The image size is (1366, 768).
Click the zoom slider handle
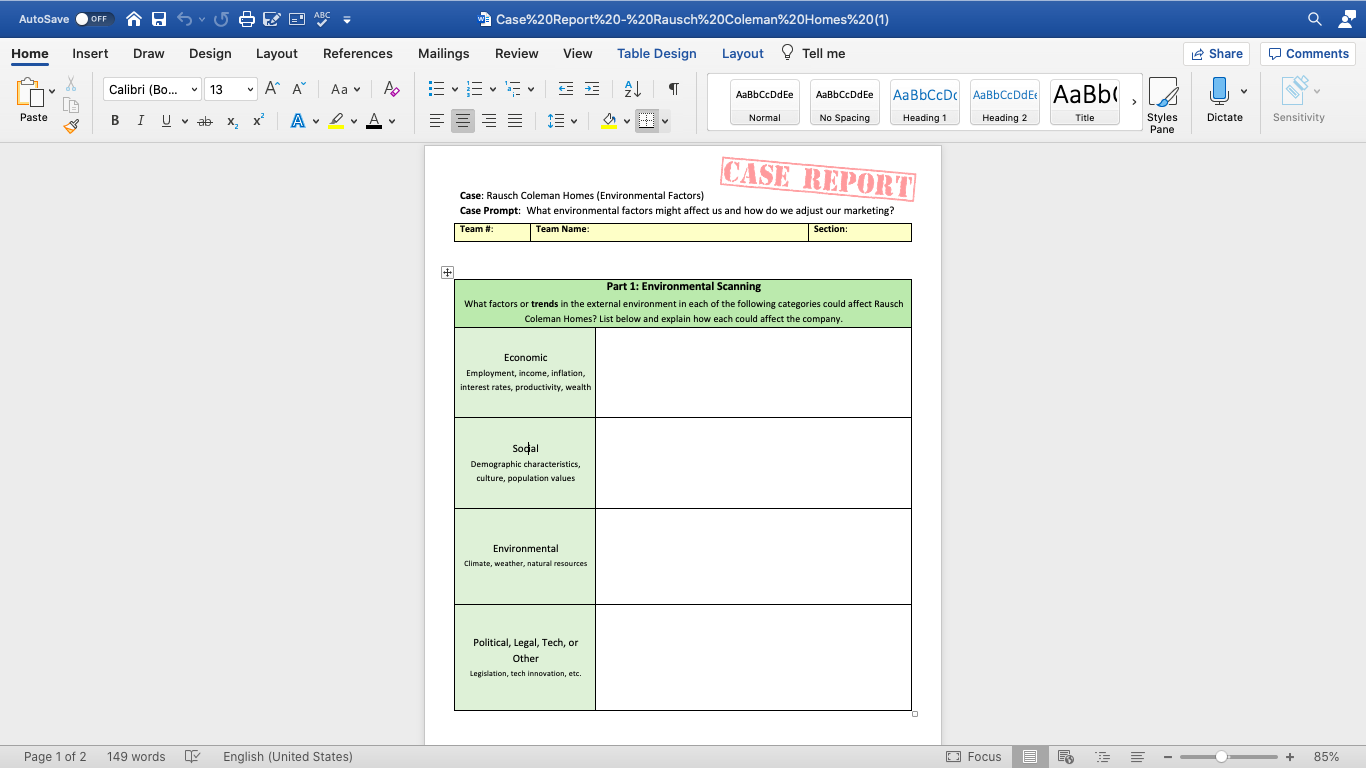[1221, 757]
